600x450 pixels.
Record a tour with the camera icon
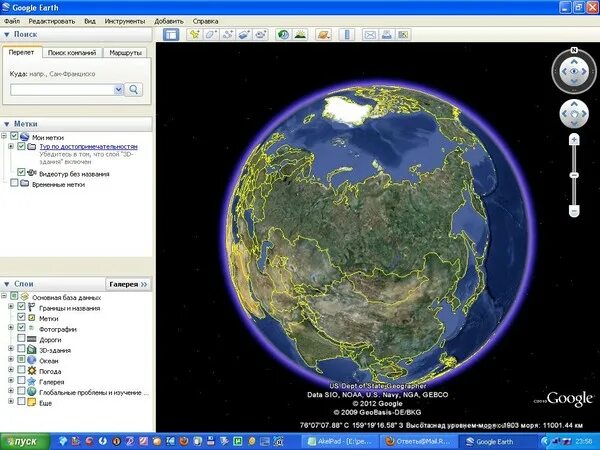click(x=261, y=35)
